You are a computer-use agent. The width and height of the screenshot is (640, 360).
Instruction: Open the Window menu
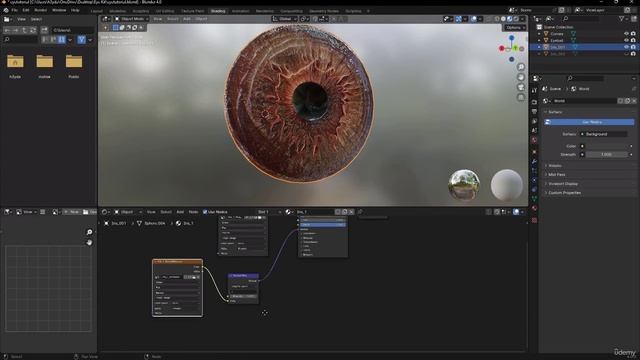tap(59, 10)
